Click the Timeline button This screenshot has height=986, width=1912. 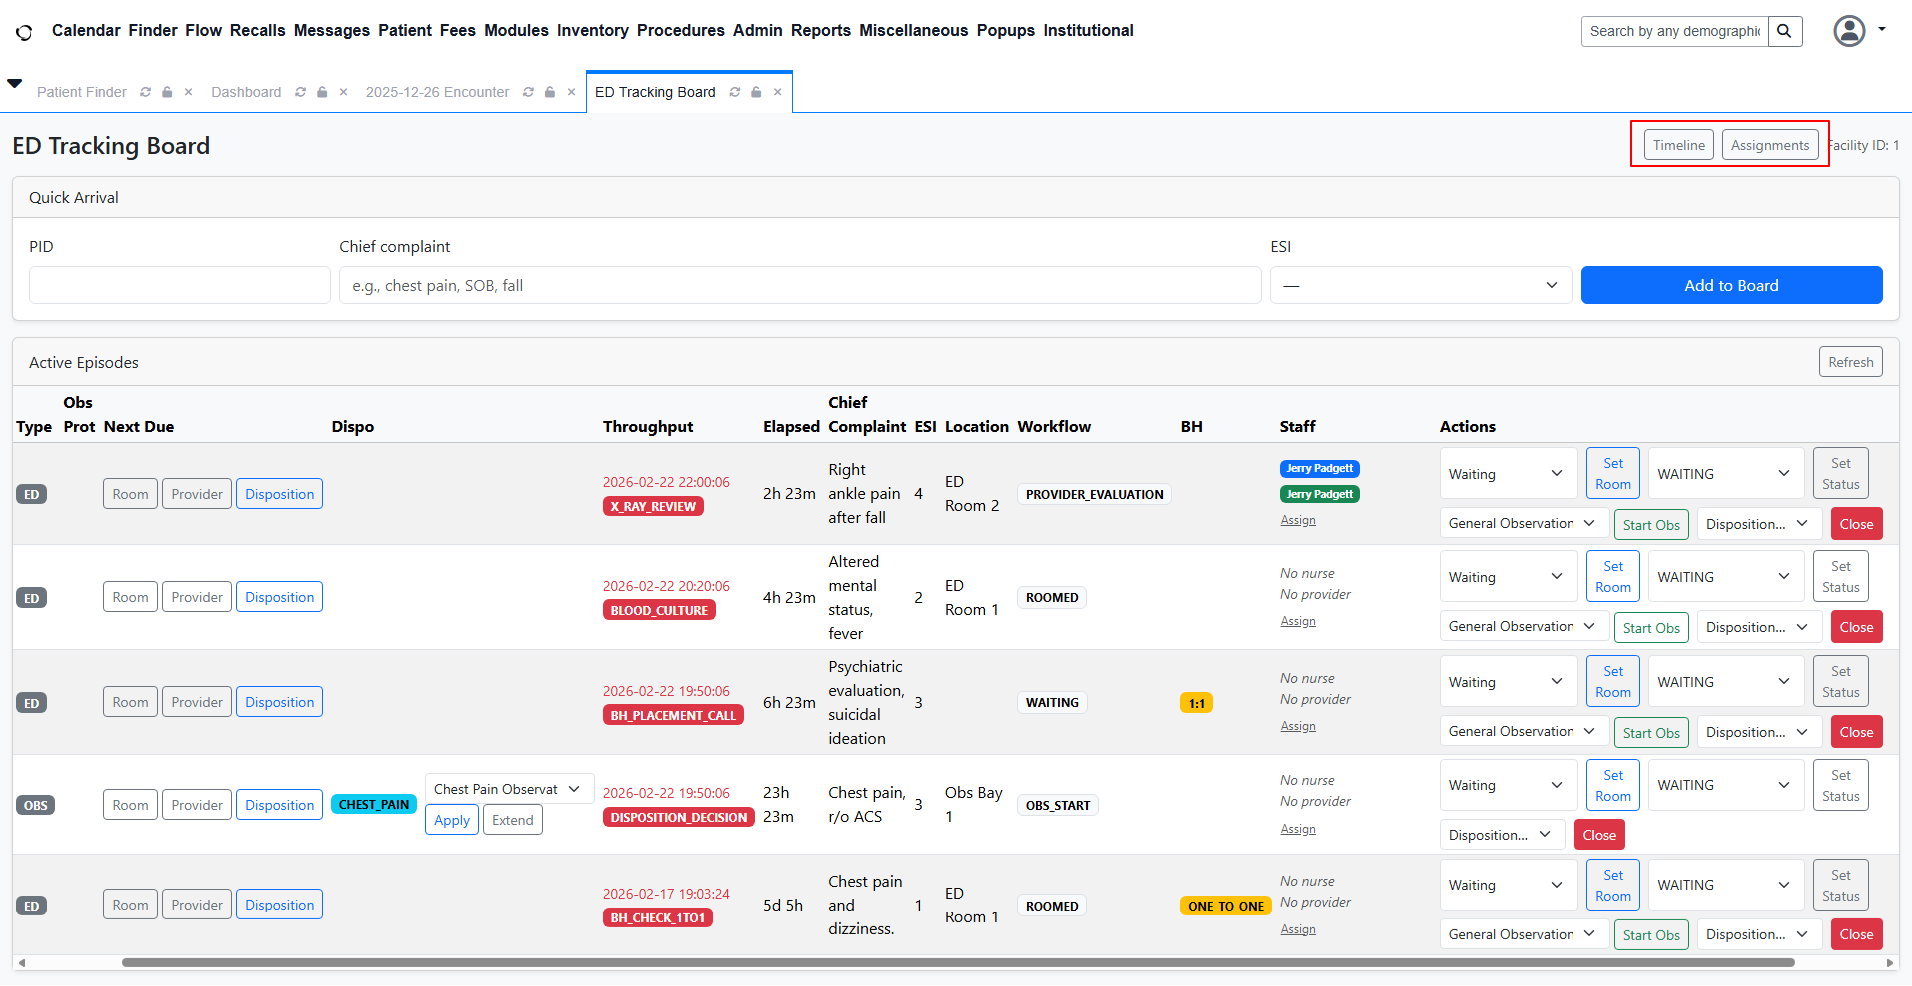(1678, 145)
